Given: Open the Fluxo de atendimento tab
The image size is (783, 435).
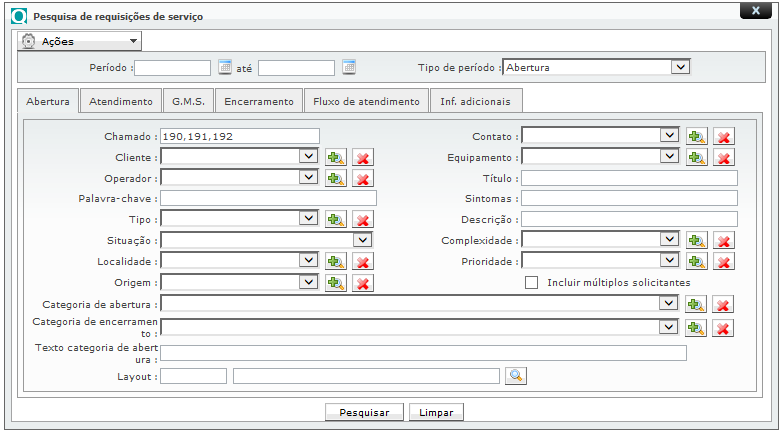Looking at the screenshot, I should point(366,101).
